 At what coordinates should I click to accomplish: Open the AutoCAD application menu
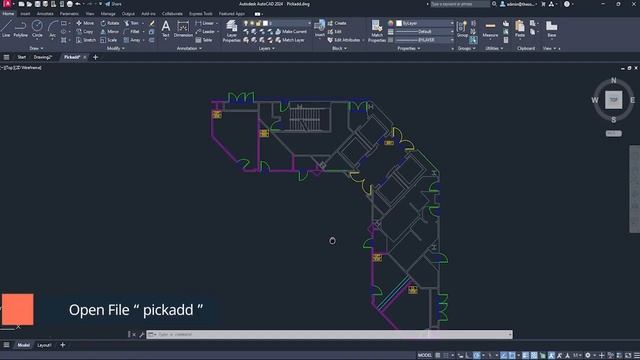(7, 4)
